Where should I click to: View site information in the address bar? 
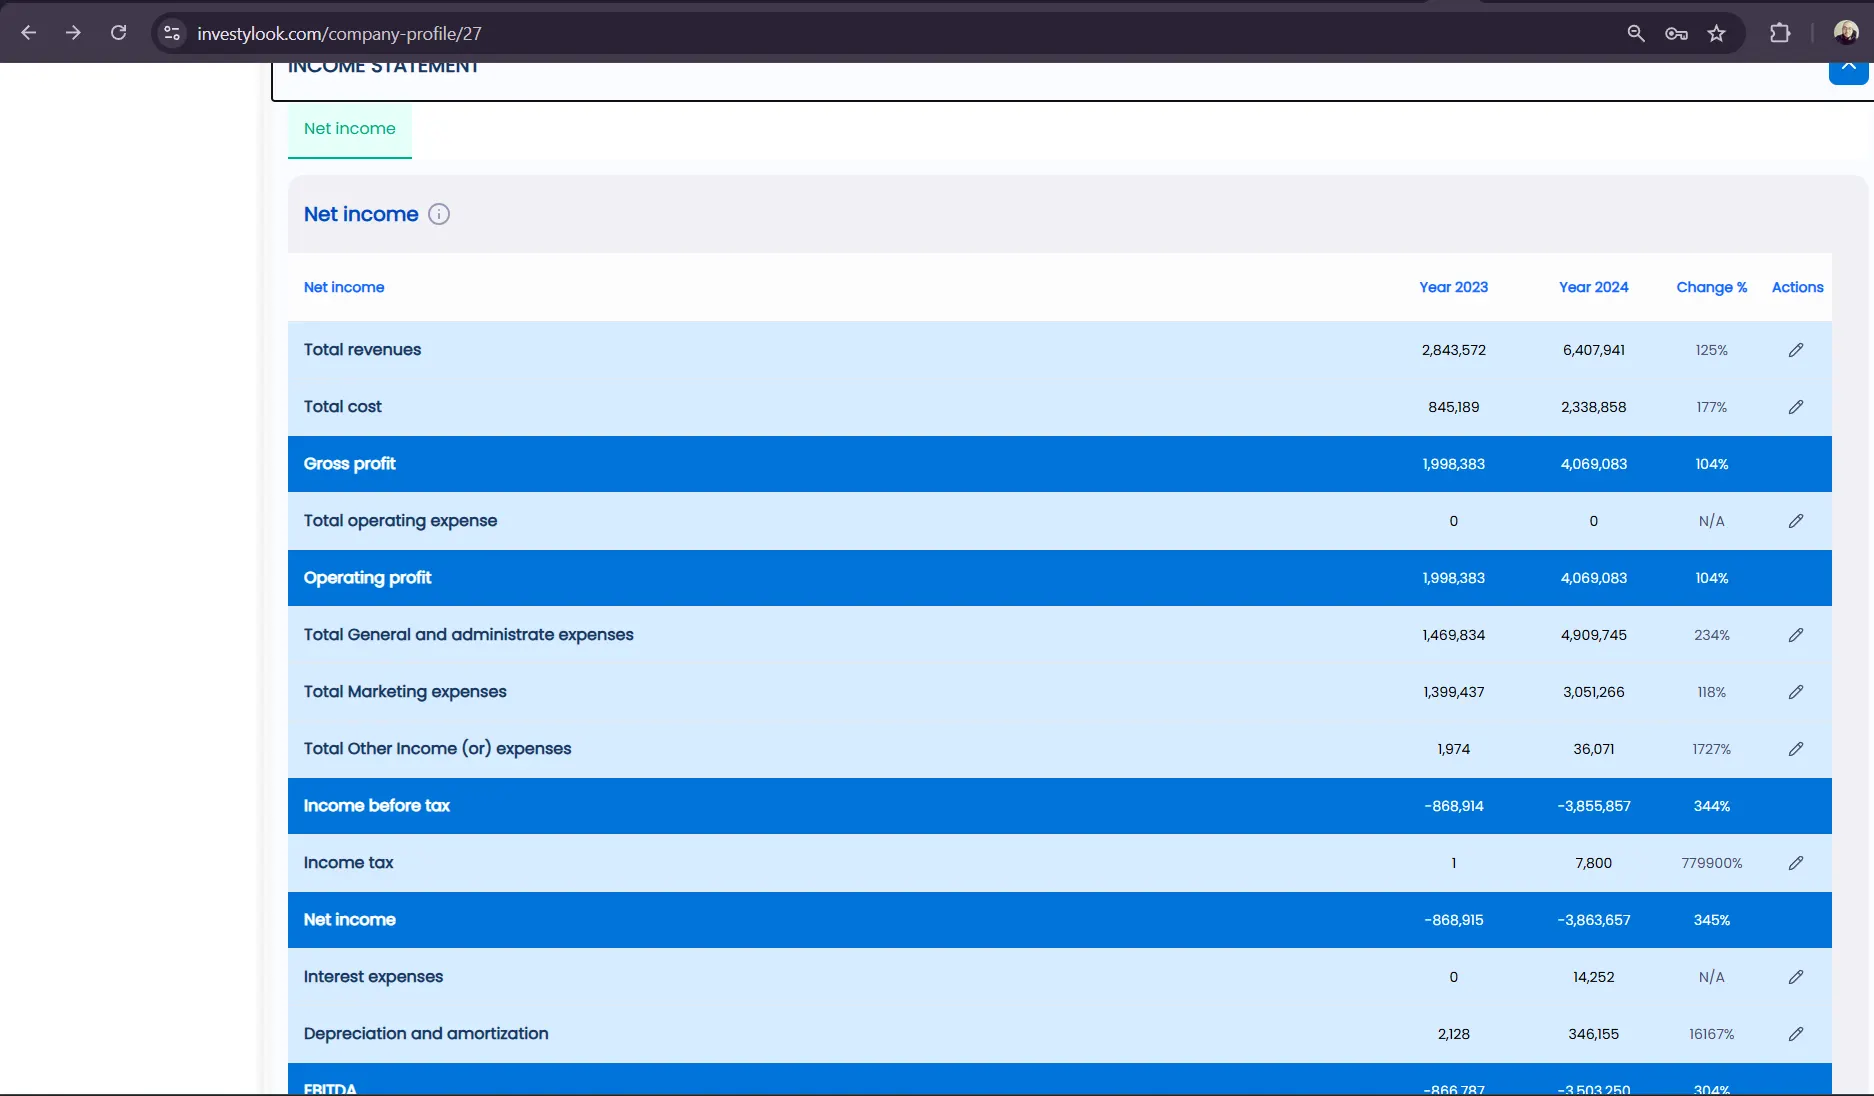172,33
